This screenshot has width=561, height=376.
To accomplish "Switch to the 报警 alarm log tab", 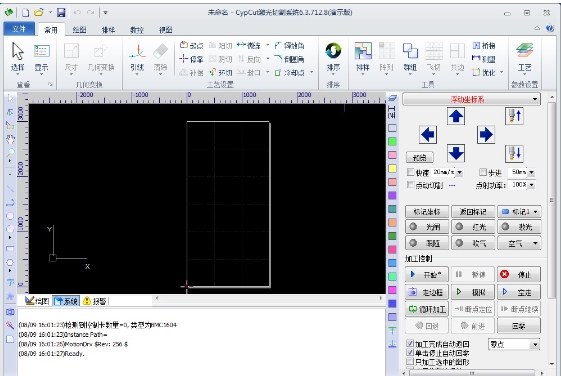I will [95, 301].
